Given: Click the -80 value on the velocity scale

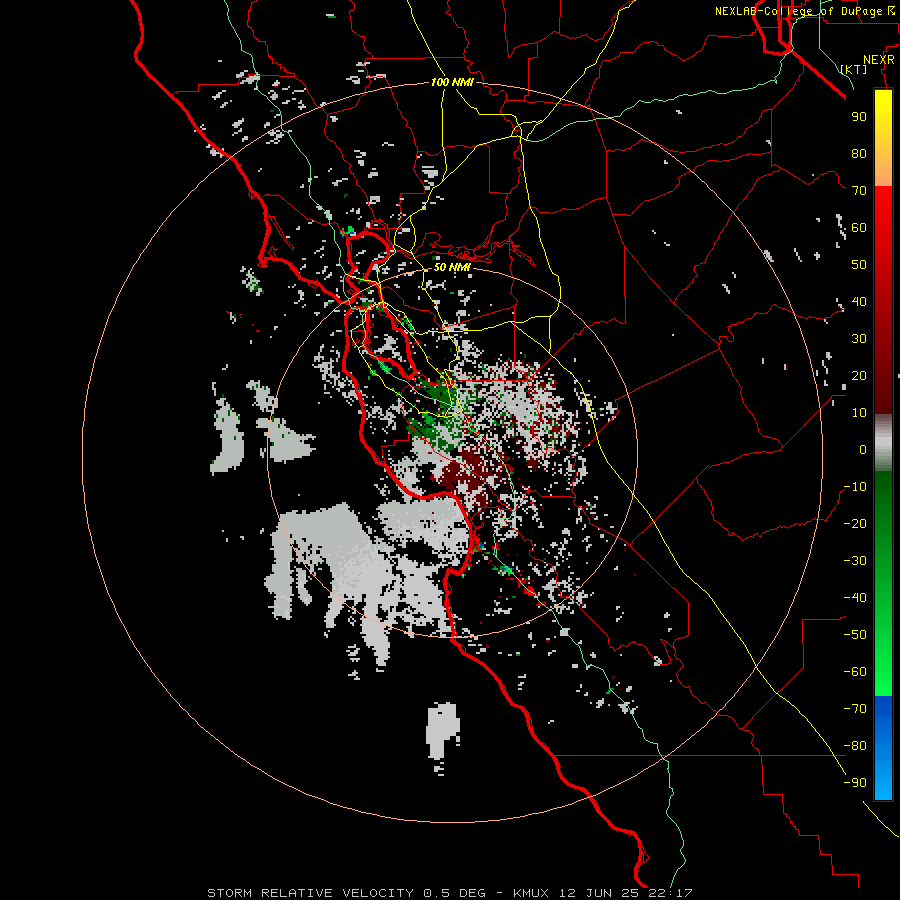Looking at the screenshot, I should 855,746.
